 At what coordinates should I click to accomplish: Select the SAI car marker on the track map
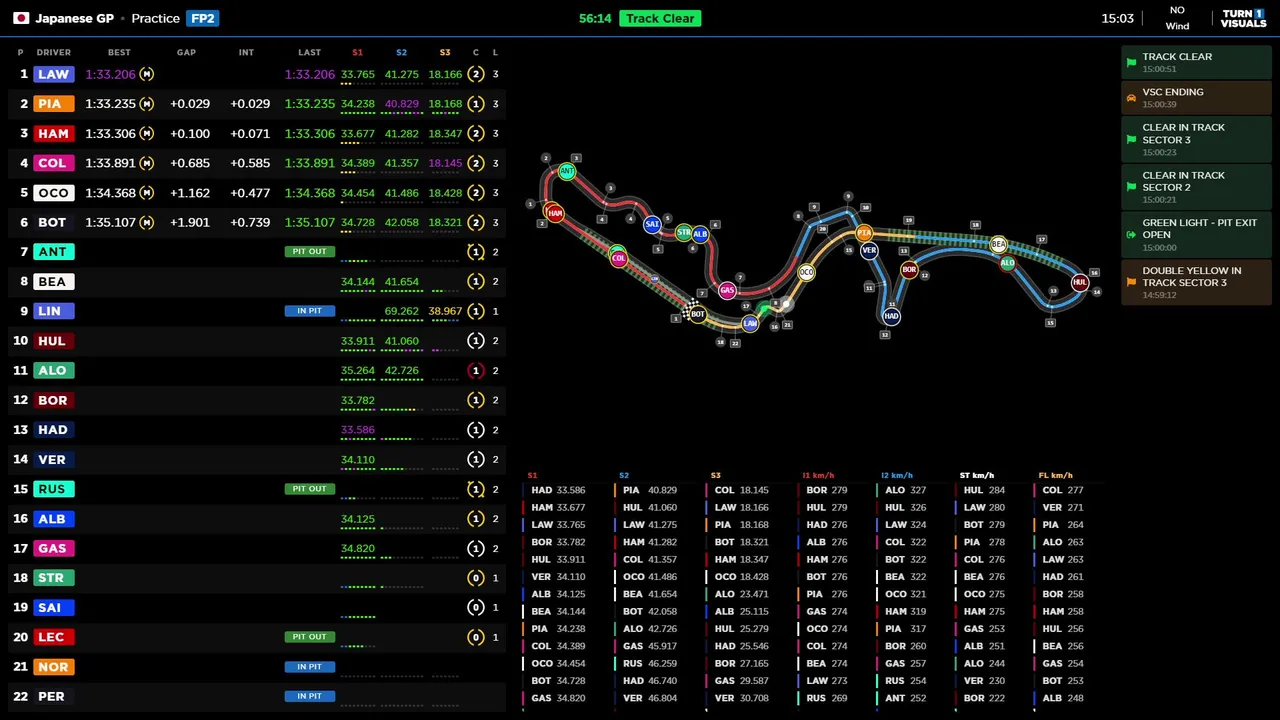click(652, 224)
